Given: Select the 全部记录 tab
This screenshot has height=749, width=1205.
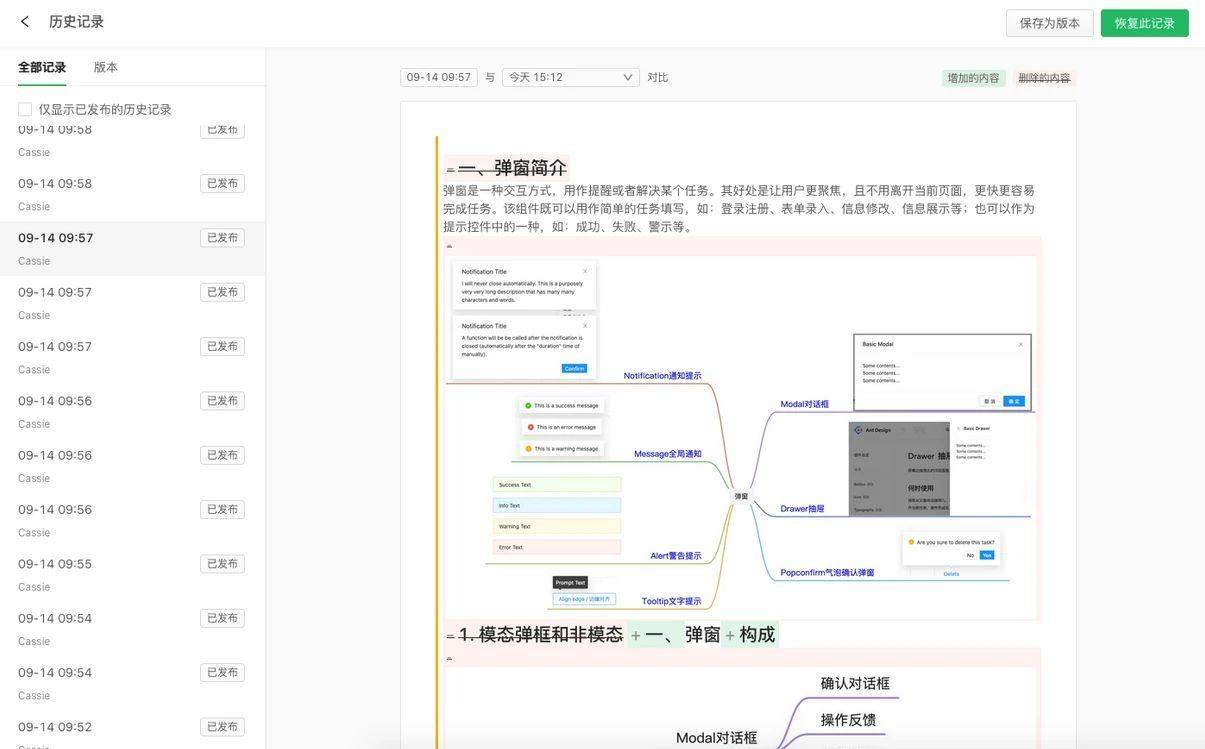Looking at the screenshot, I should click(42, 67).
